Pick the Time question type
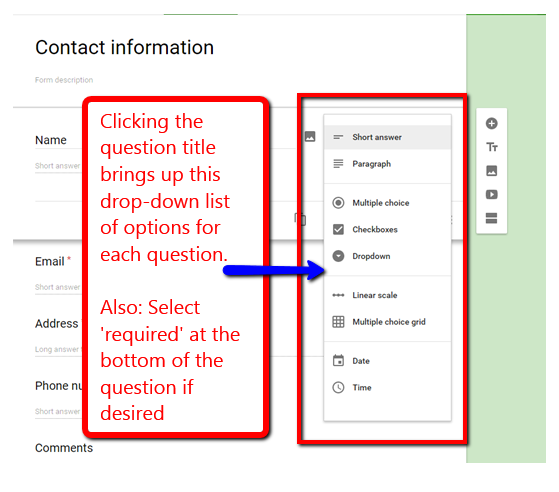 [387, 388]
